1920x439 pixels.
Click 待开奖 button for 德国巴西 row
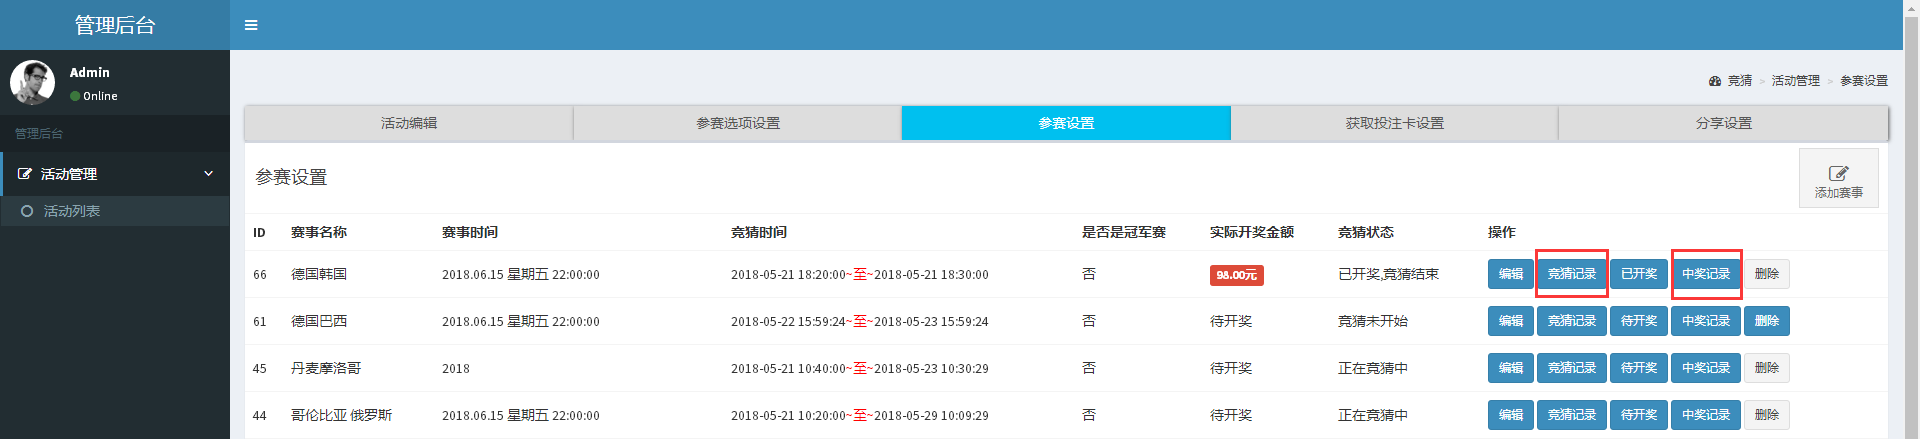(1638, 321)
